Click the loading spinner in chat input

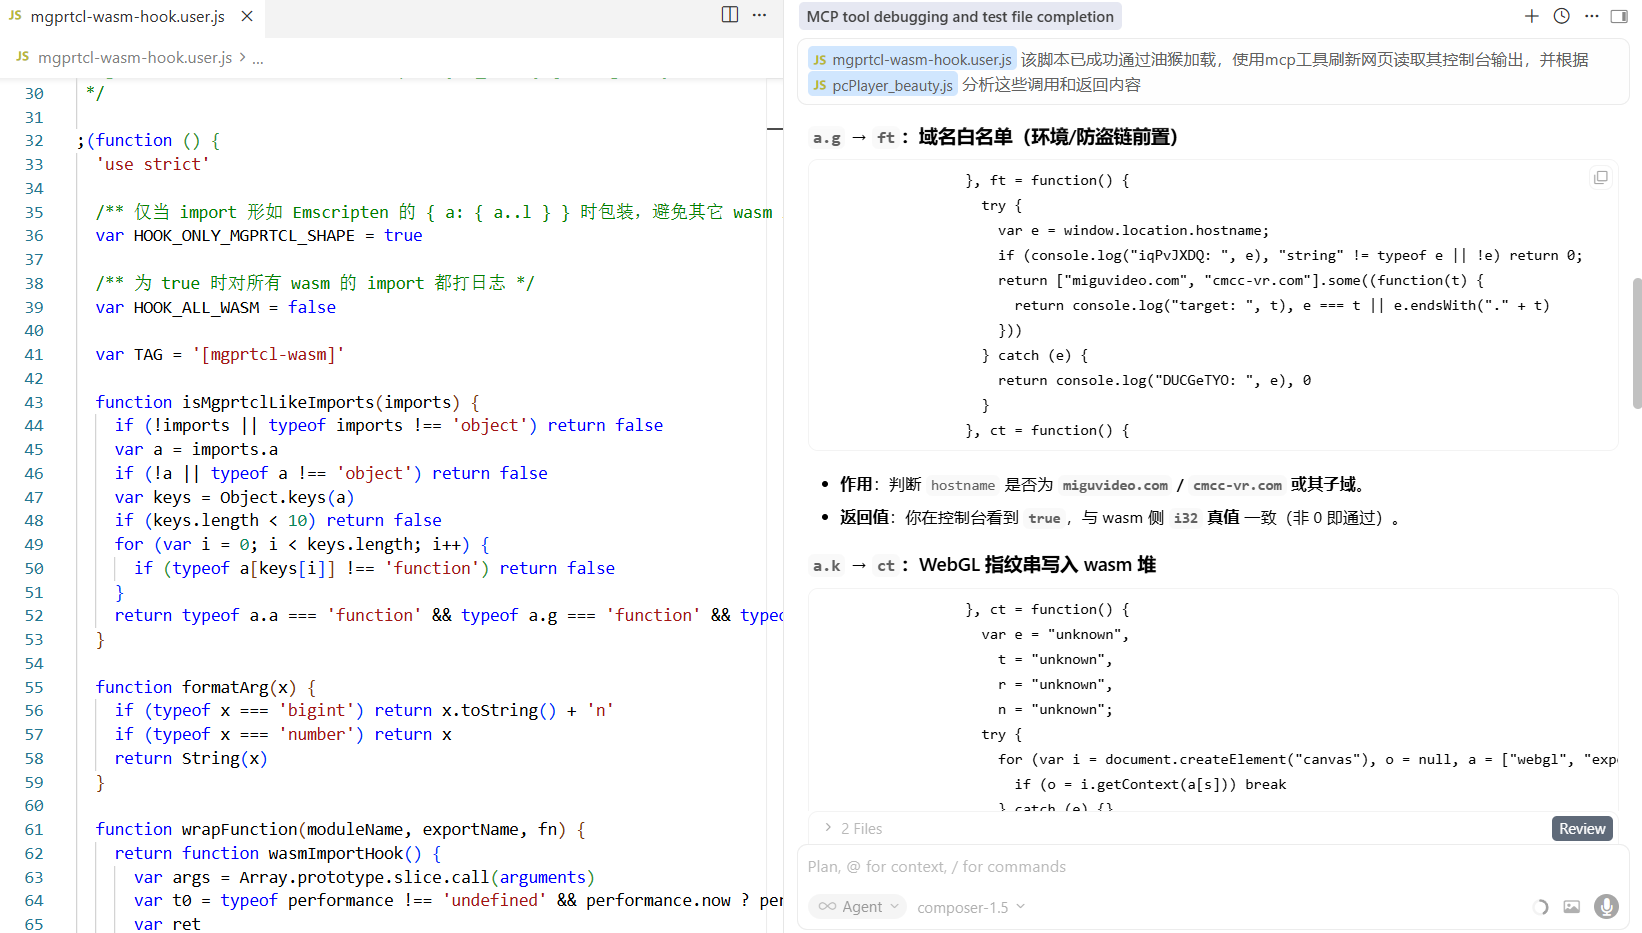coord(1540,907)
